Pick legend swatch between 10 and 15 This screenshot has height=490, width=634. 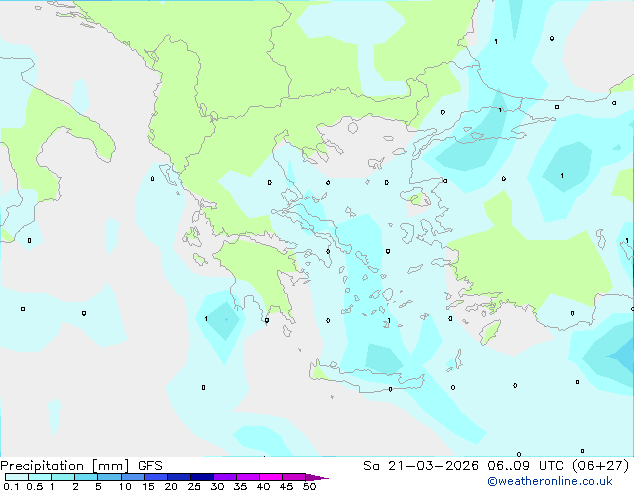133,477
